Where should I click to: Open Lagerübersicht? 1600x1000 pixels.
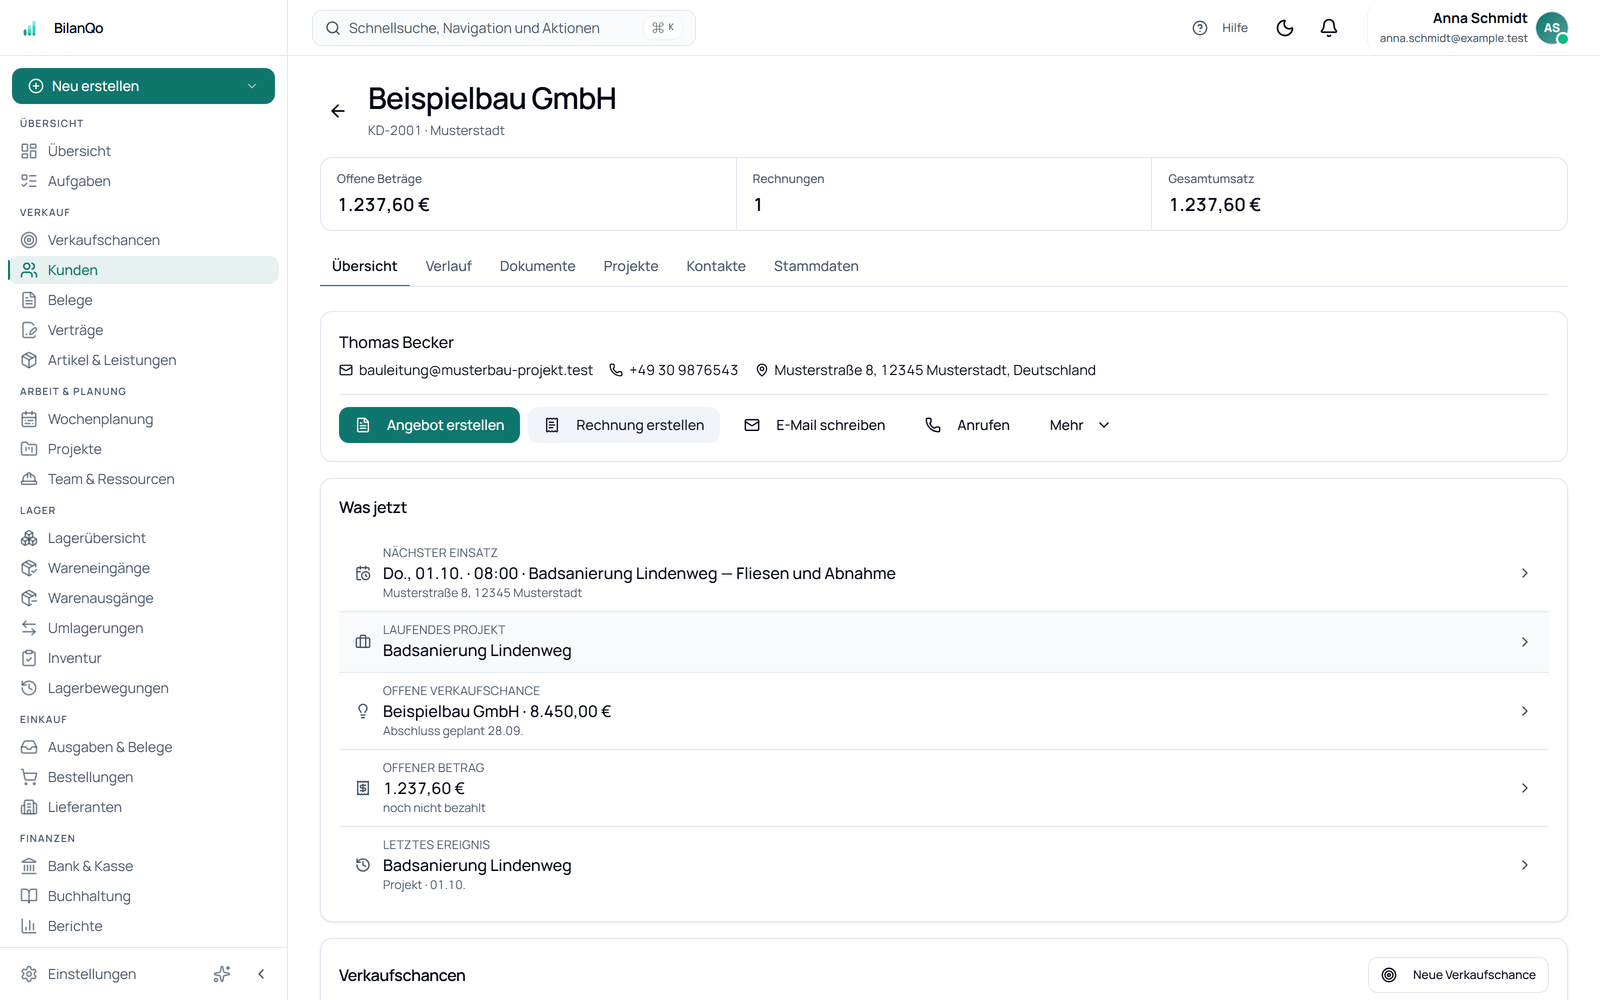pyautogui.click(x=143, y=538)
